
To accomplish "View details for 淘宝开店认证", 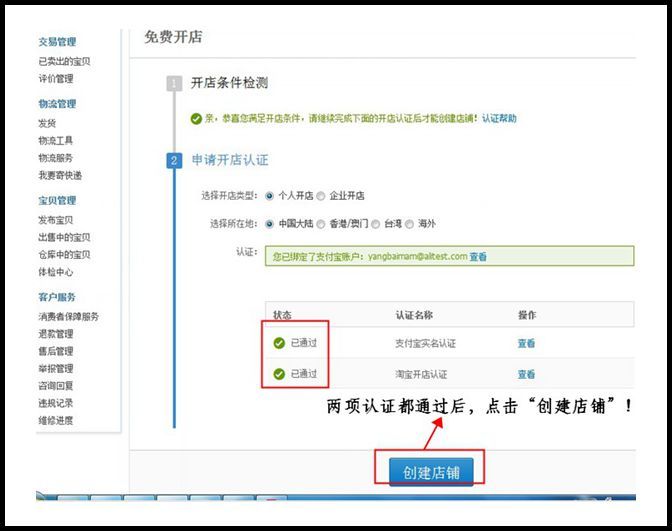I will click(526, 374).
